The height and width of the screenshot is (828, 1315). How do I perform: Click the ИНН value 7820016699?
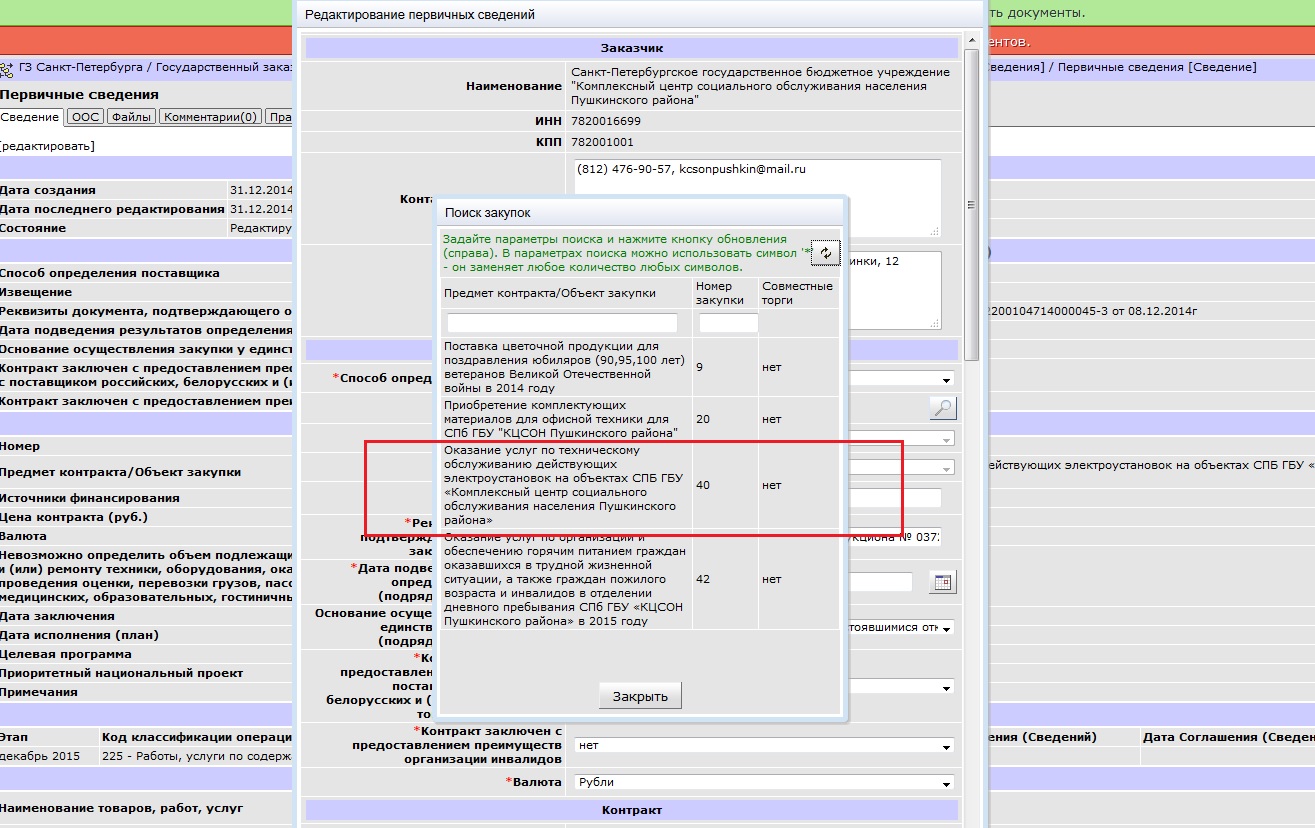(605, 121)
